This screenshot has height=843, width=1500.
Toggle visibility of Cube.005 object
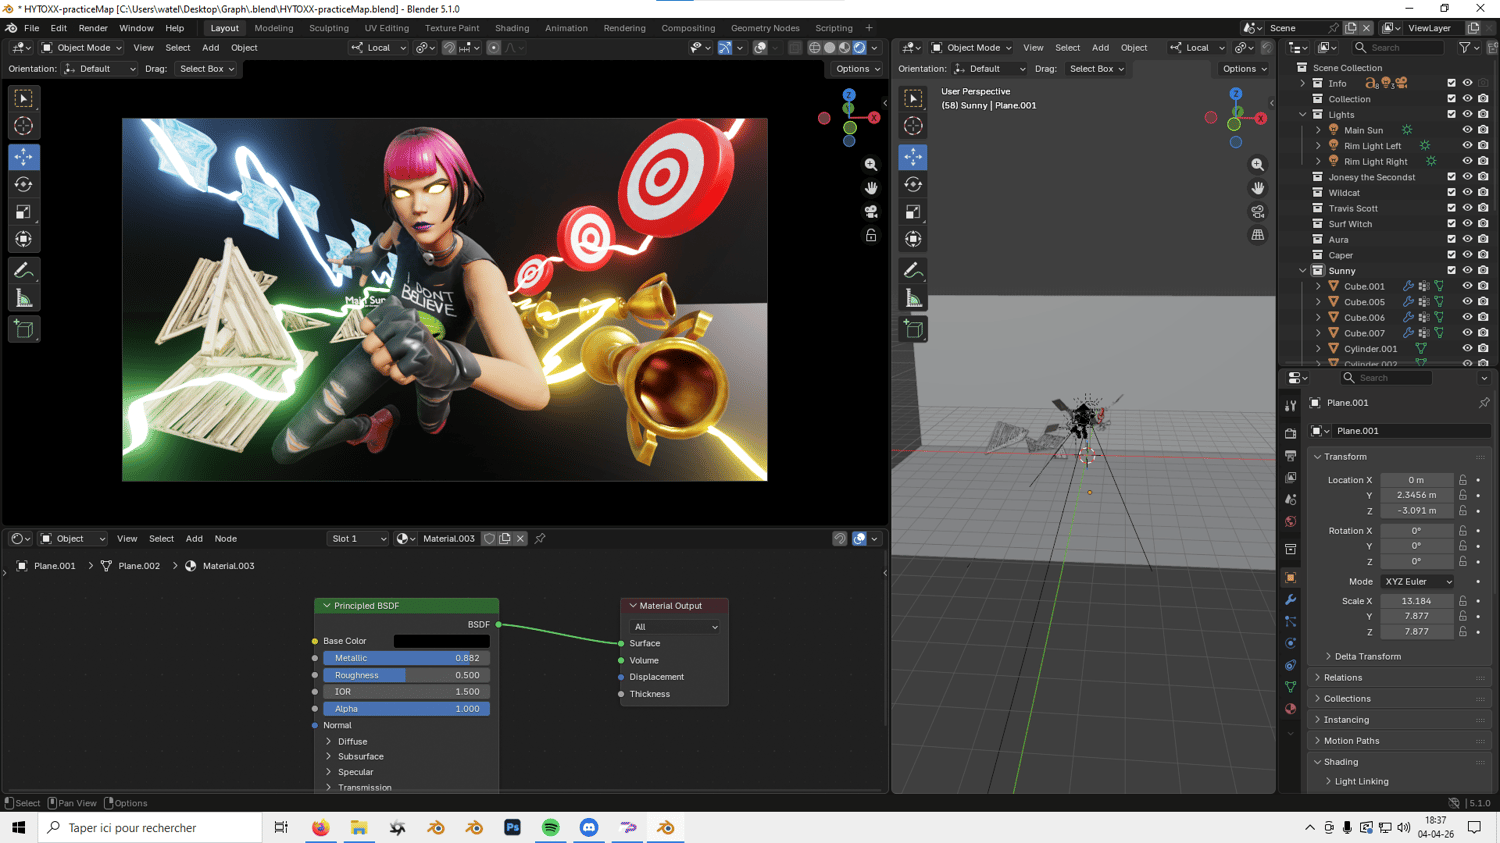pos(1467,302)
